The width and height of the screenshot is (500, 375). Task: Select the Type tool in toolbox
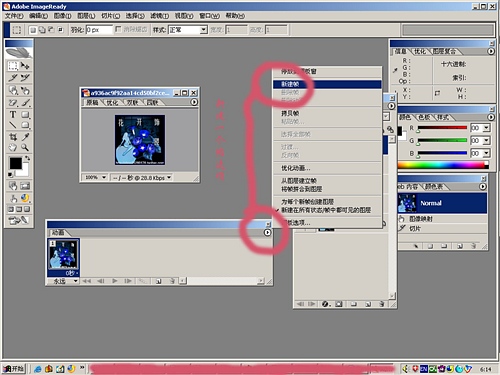tap(13, 114)
